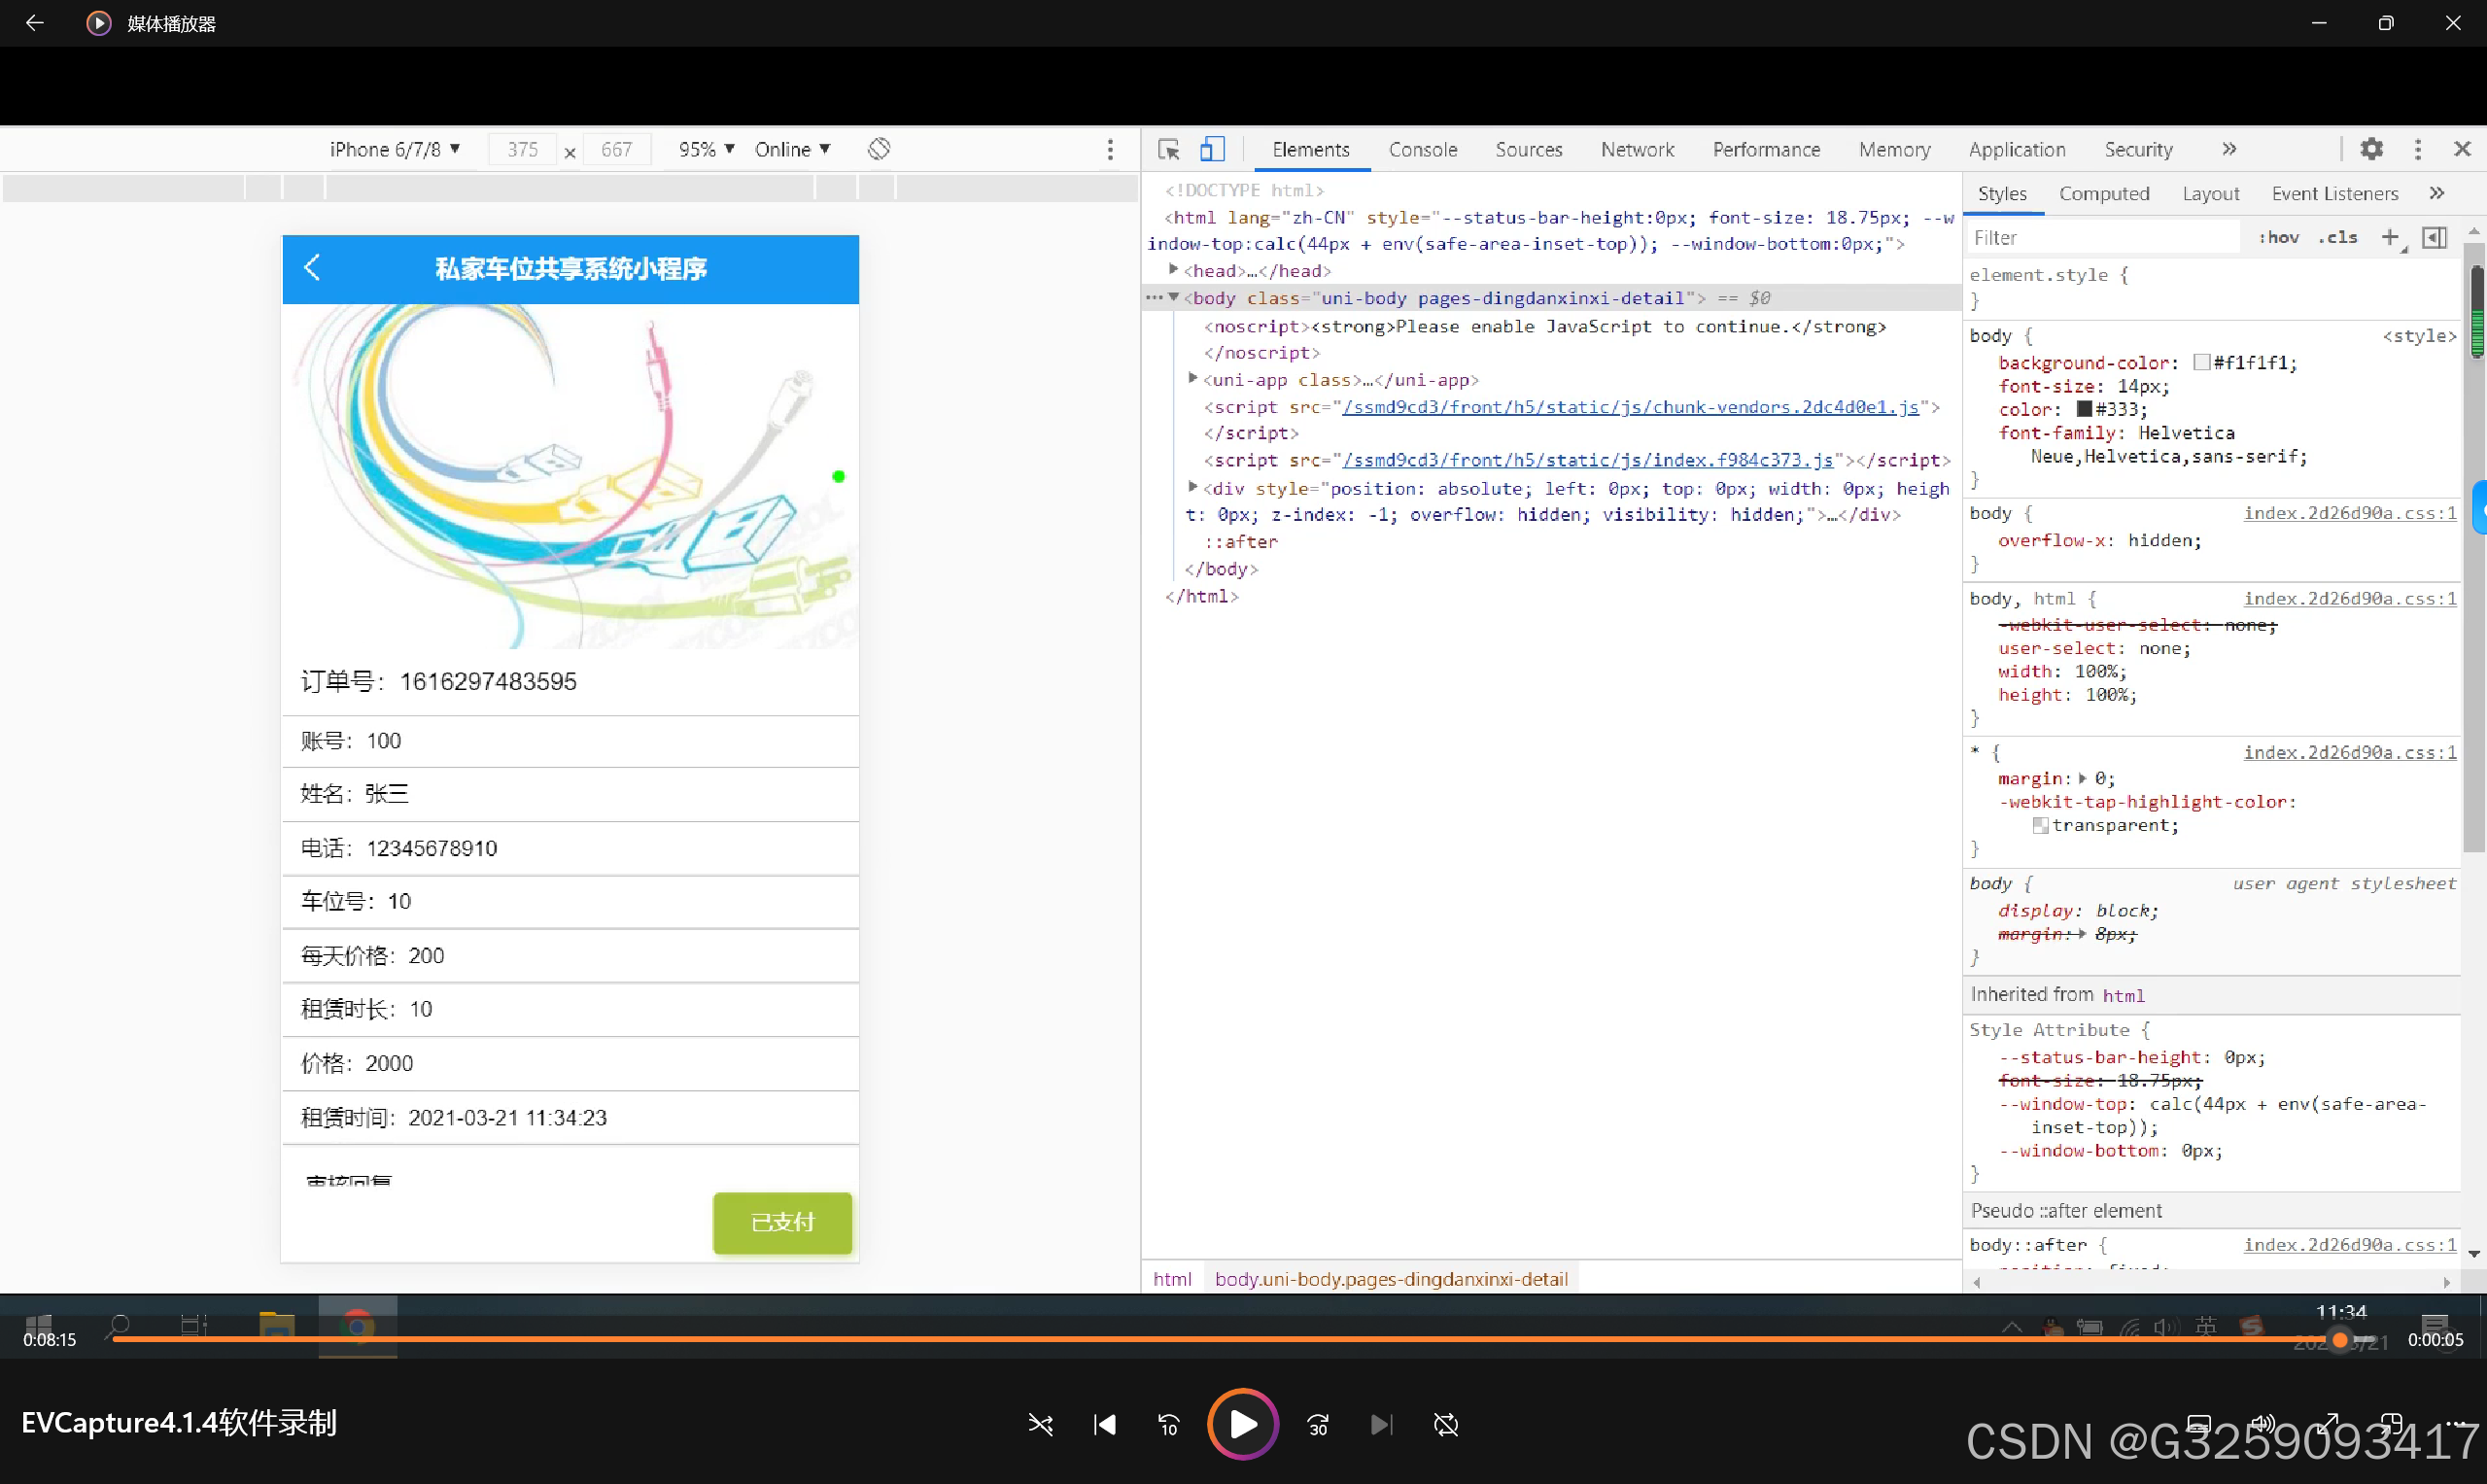
Task: Select the Styles pane tab
Action: click(2002, 194)
